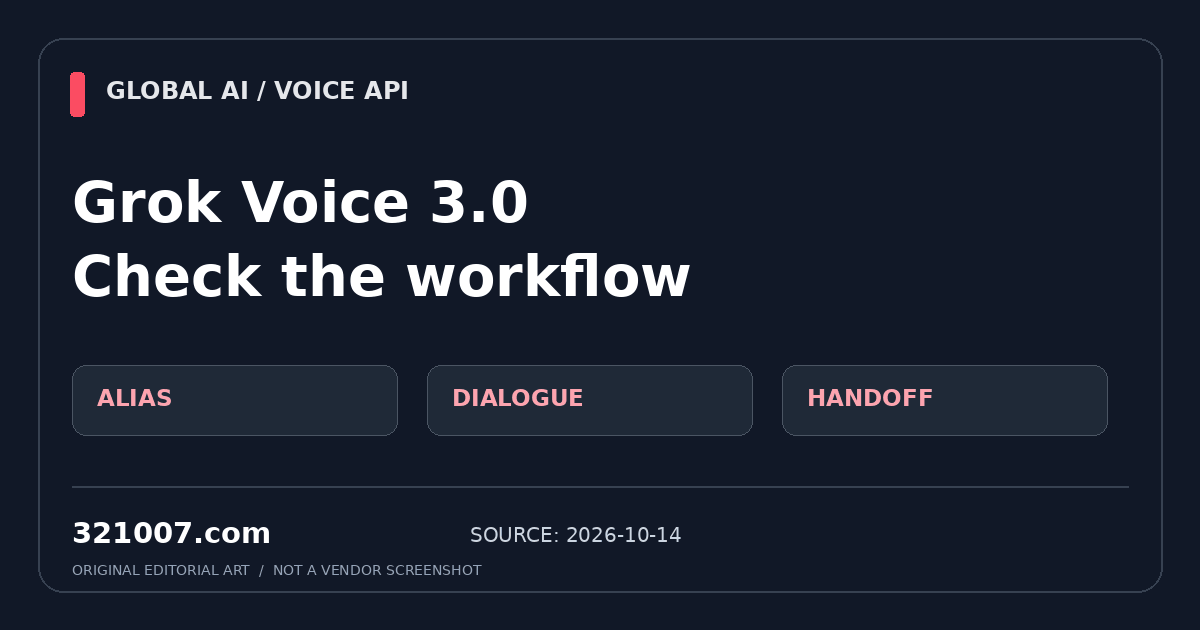The width and height of the screenshot is (1200, 630).
Task: Click the ALIAS card
Action: tap(235, 400)
